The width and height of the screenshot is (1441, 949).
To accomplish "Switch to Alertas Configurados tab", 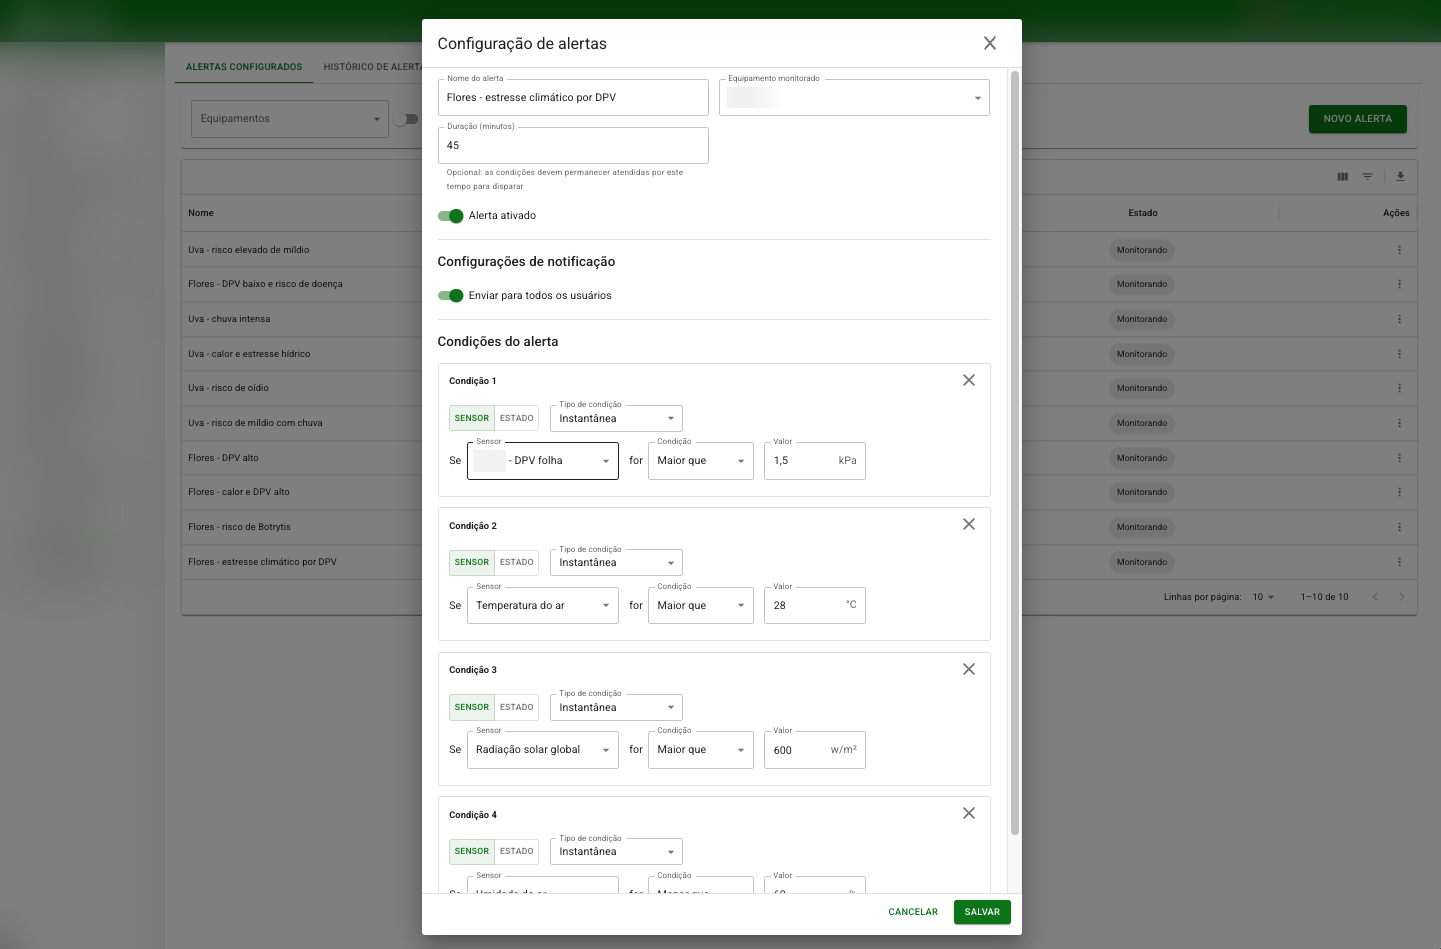I will coord(244,67).
